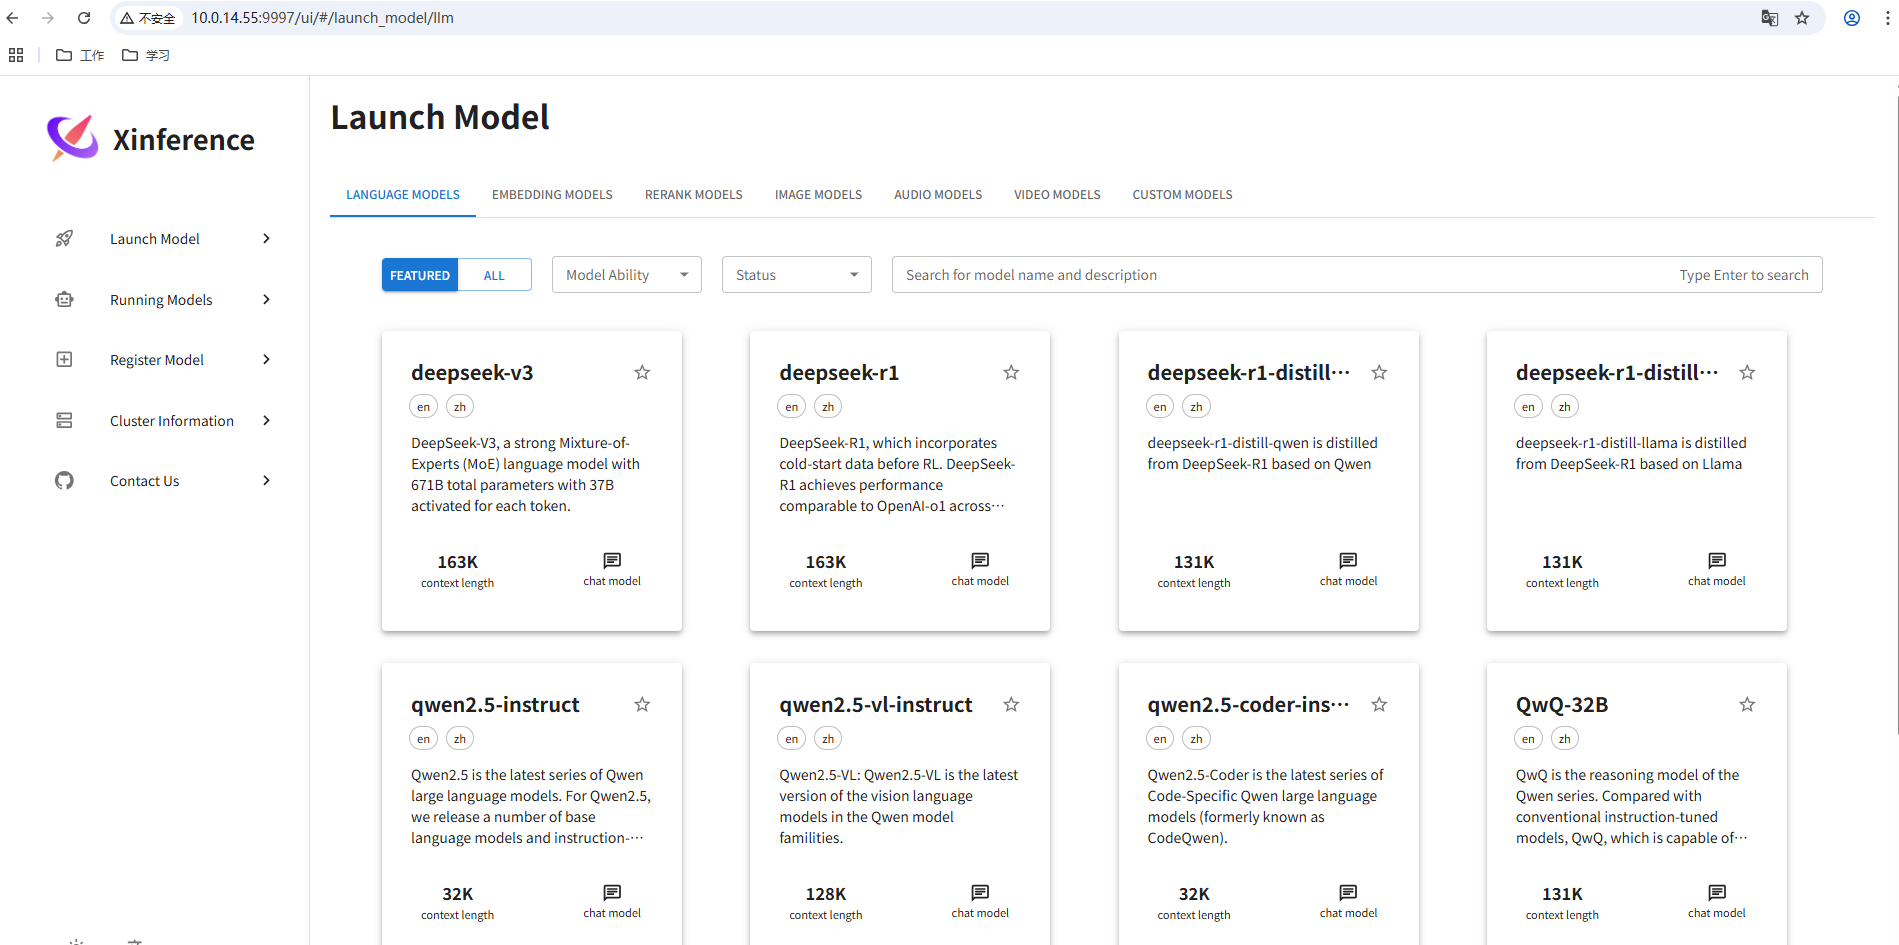Open the deepseek-v3 model card title
Viewport: 1899px width, 945px height.
pyautogui.click(x=472, y=373)
